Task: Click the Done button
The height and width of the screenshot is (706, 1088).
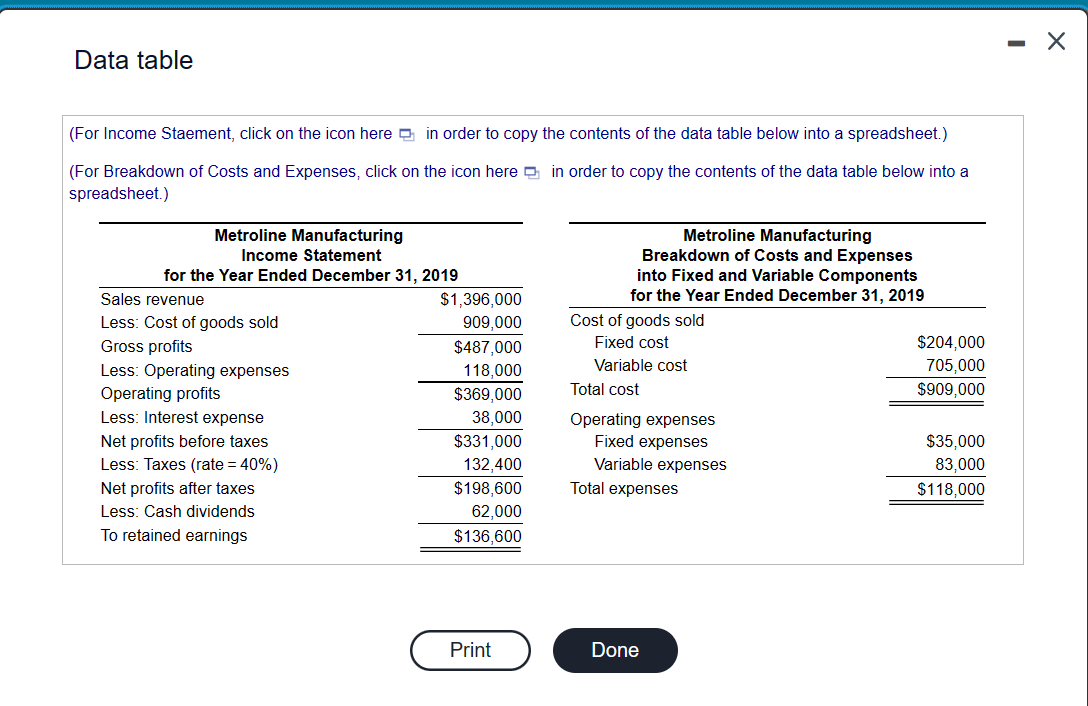Action: [614, 650]
